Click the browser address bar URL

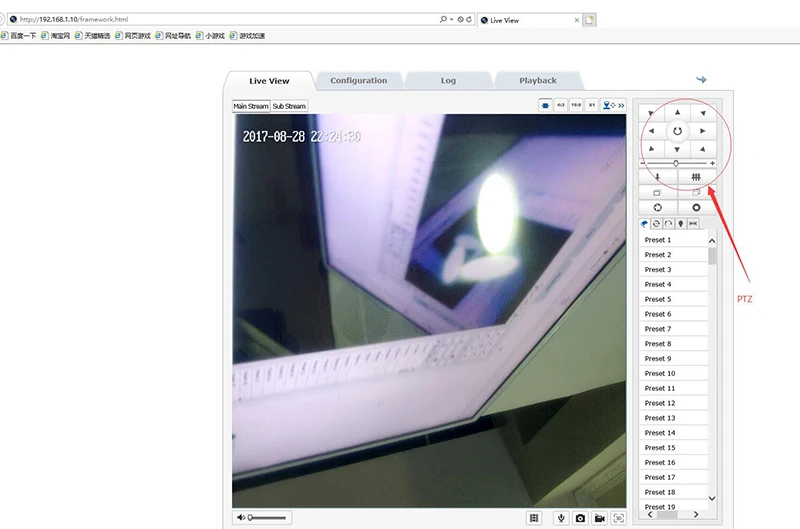point(74,19)
